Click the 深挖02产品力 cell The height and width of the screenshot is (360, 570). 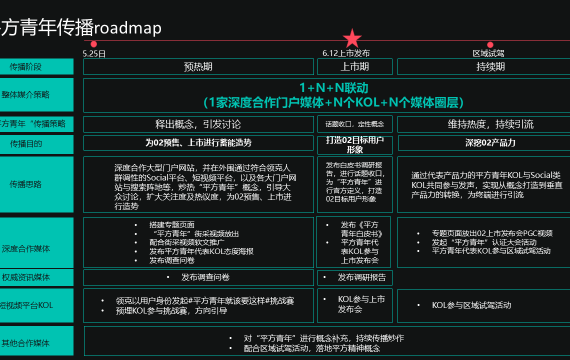tap(484, 143)
